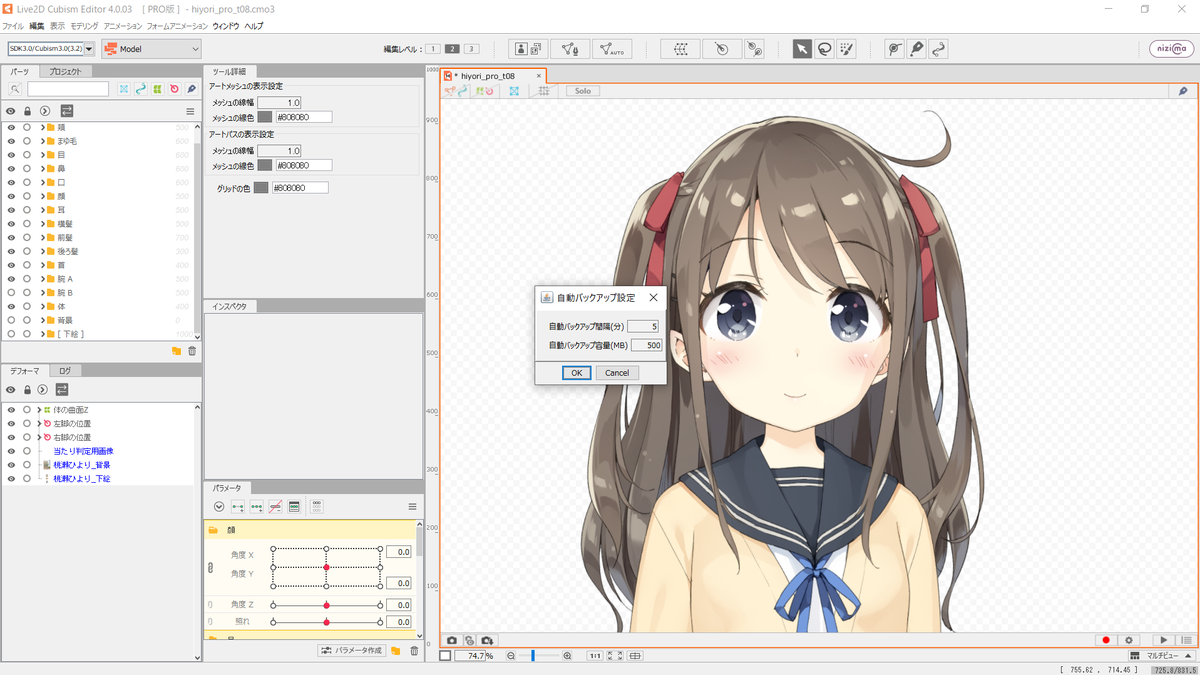Screen dimensions: 1200x675
Task: Open the automatic mesh generator (AUTO) tool
Action: (x=610, y=48)
